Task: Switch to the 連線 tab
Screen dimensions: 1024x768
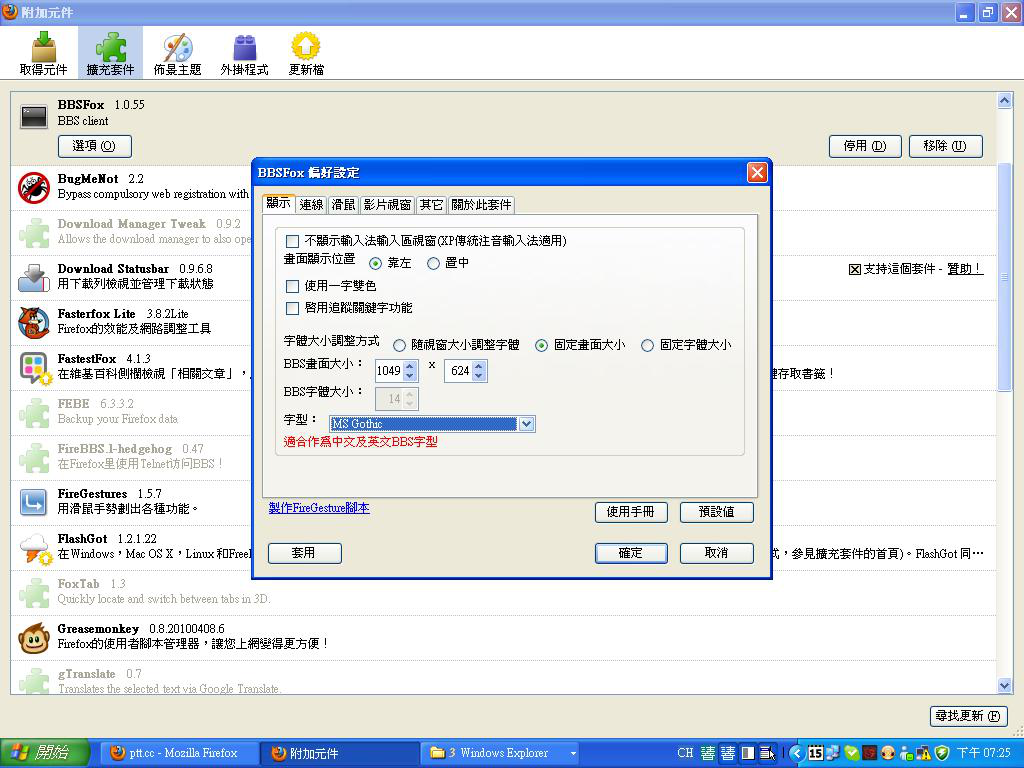Action: pyautogui.click(x=312, y=205)
